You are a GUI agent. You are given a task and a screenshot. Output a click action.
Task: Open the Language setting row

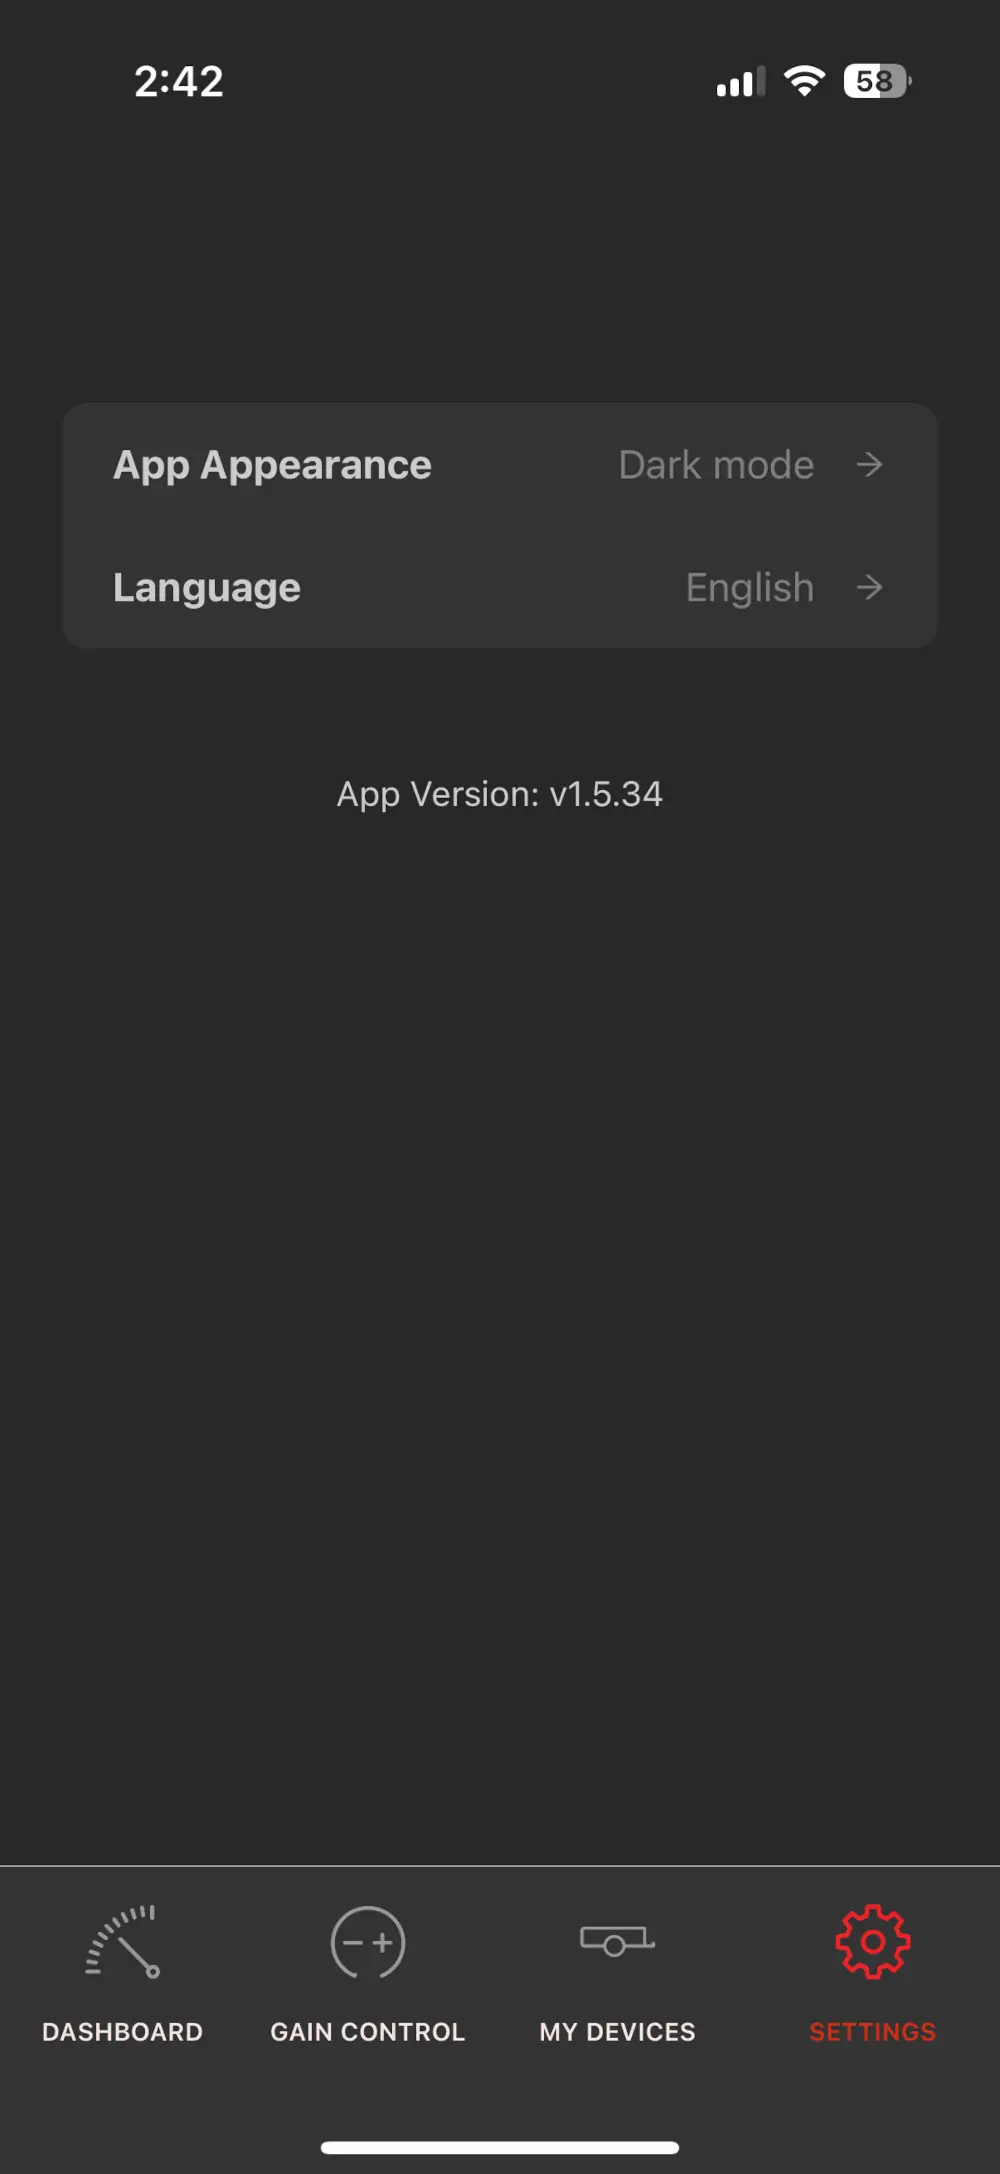(x=500, y=587)
